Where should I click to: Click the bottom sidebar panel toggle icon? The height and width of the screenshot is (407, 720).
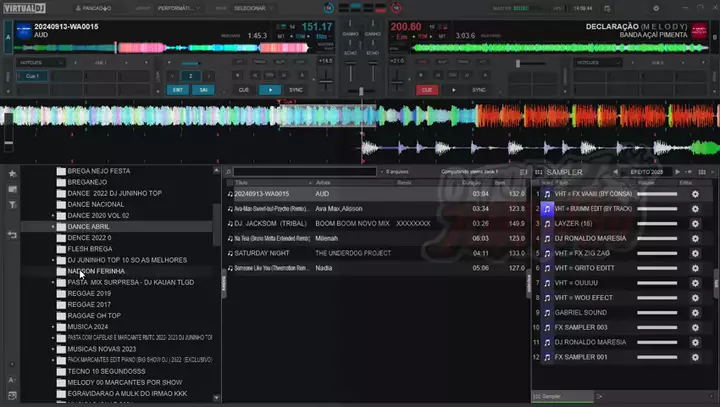(12, 396)
